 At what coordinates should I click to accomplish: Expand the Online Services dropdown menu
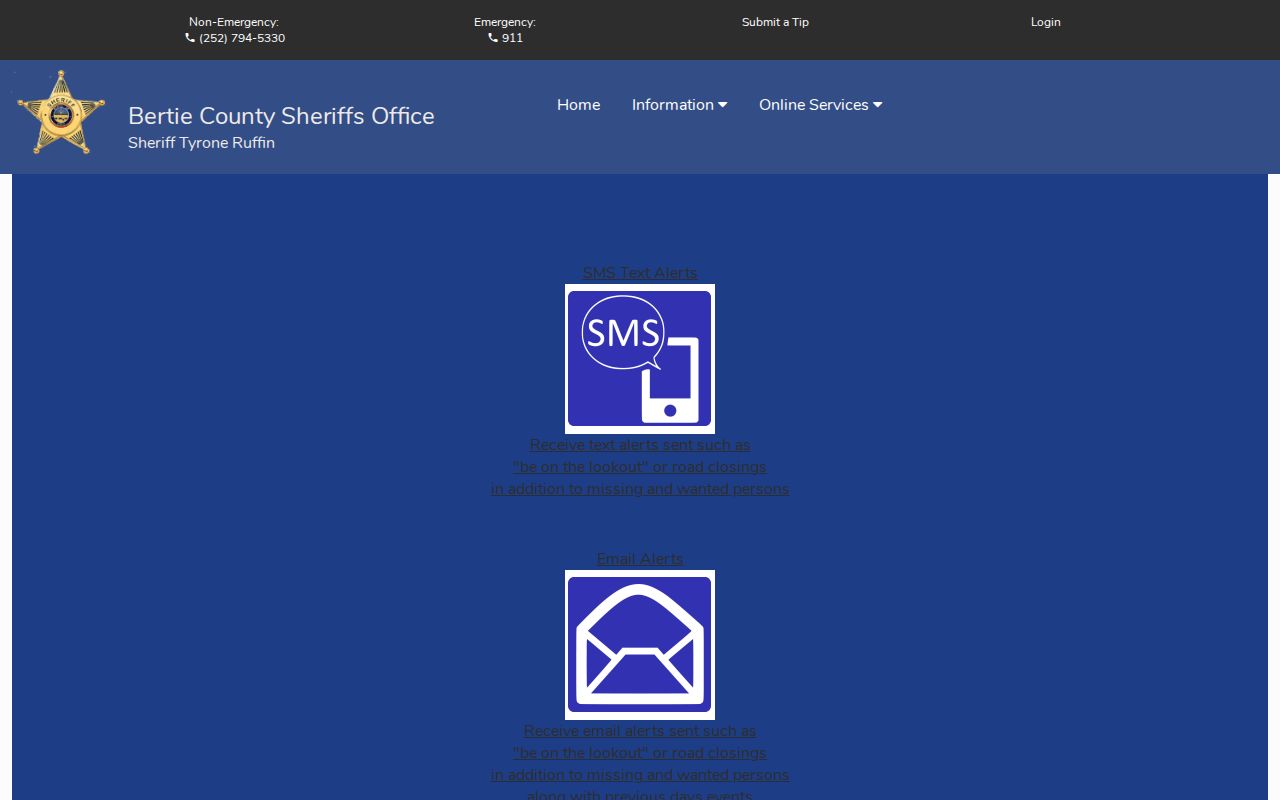(x=821, y=105)
